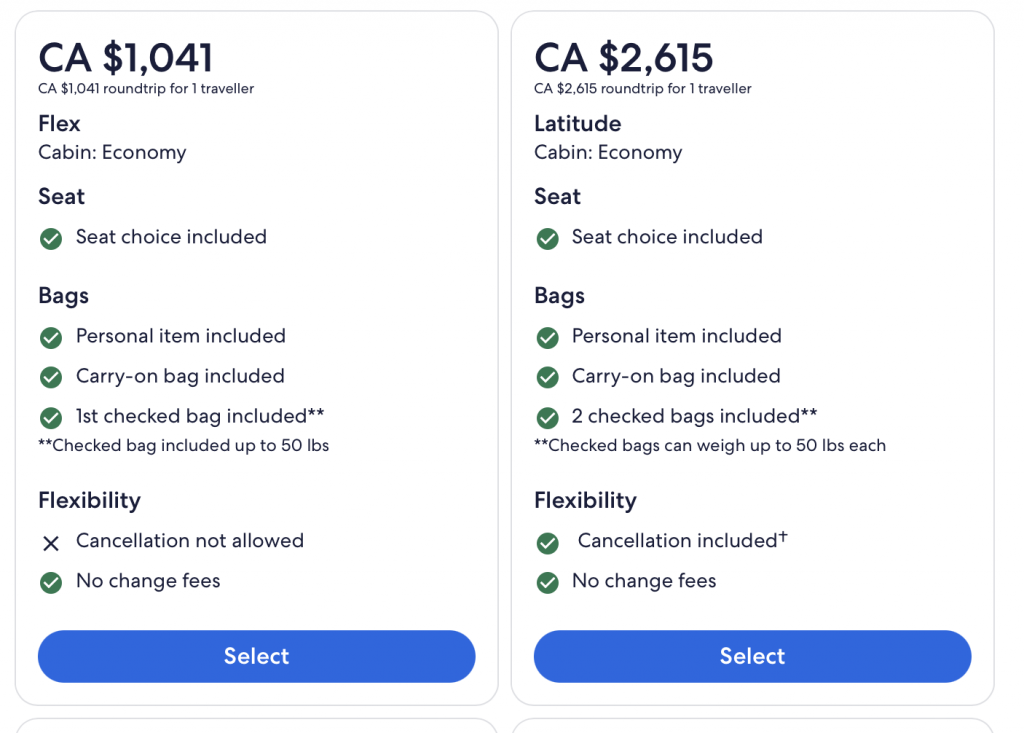Click Latitude no change fees checkmark
1024x733 pixels.
click(x=547, y=583)
